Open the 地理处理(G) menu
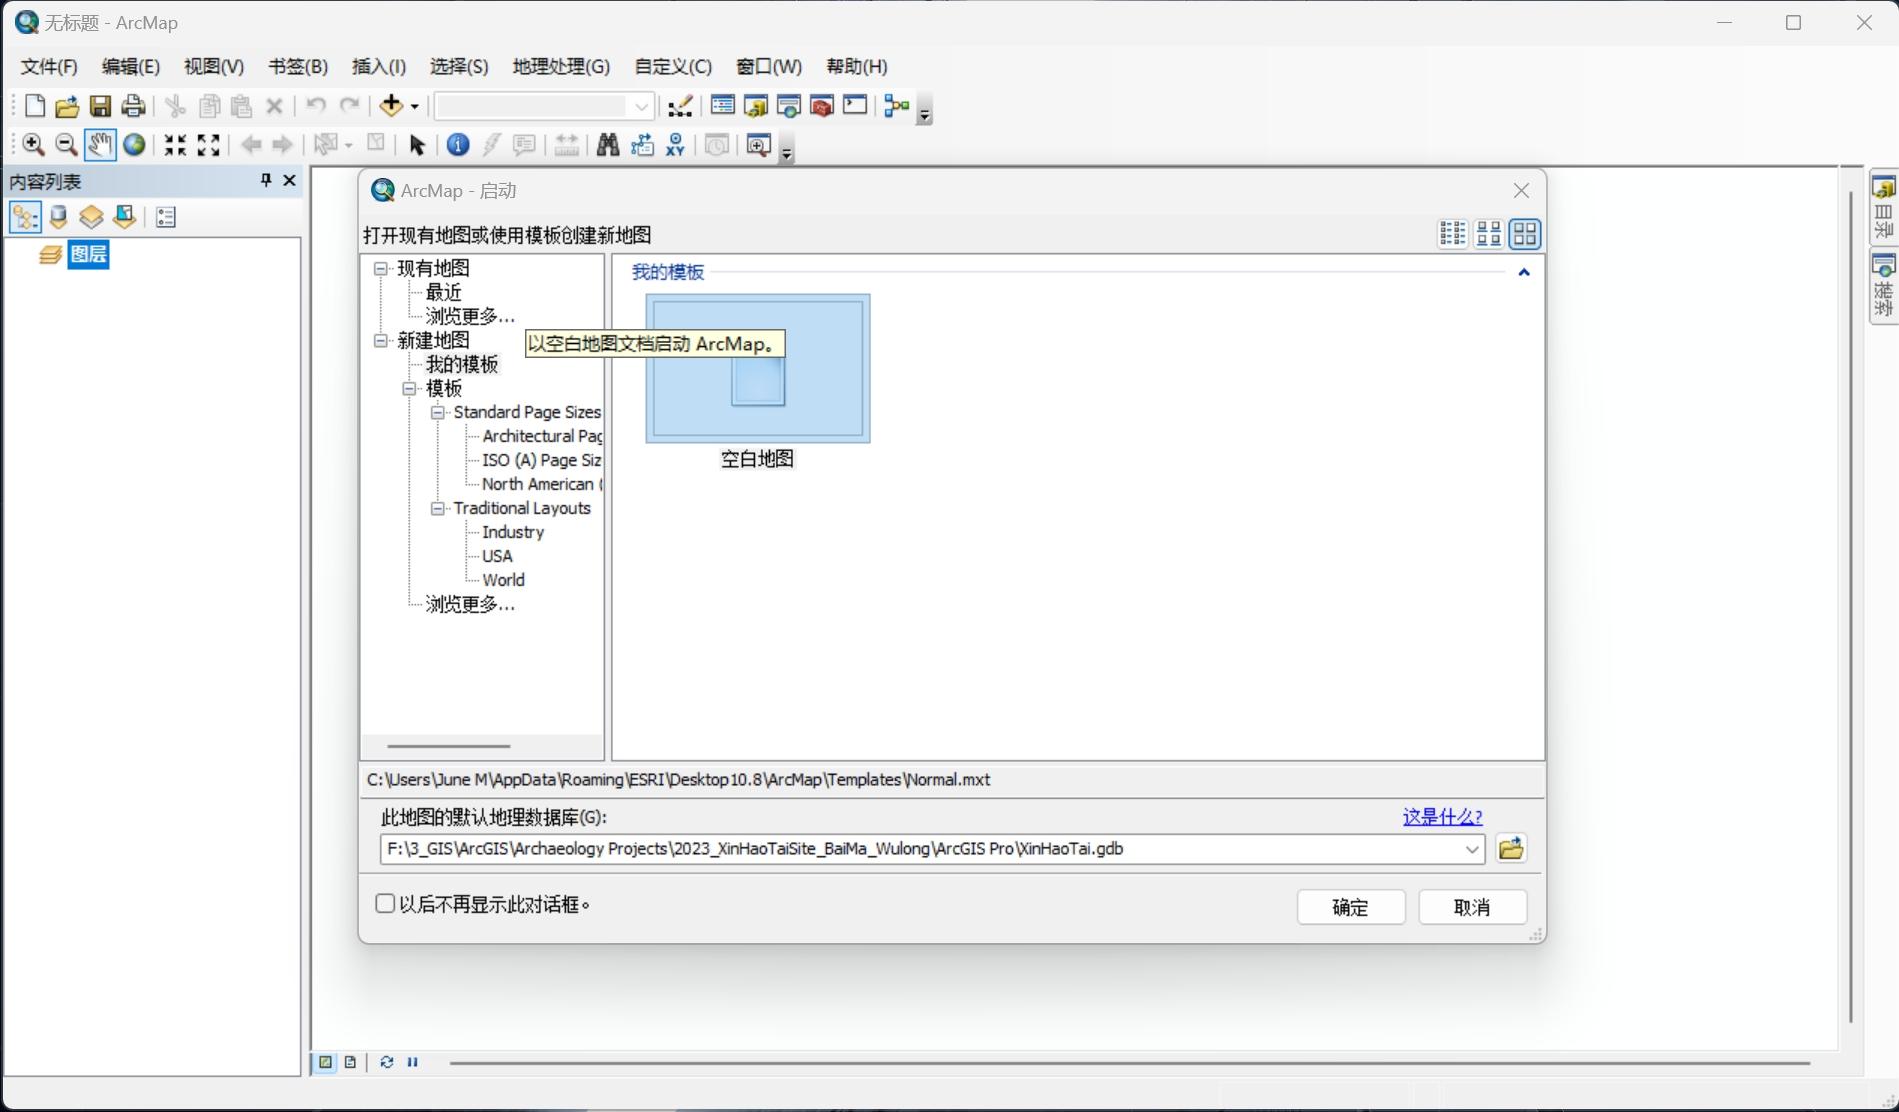Screen dimensions: 1899x1112 (561, 67)
